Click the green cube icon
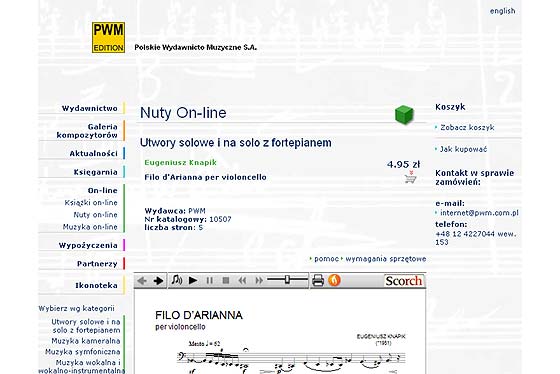560x374 pixels. pos(404,115)
